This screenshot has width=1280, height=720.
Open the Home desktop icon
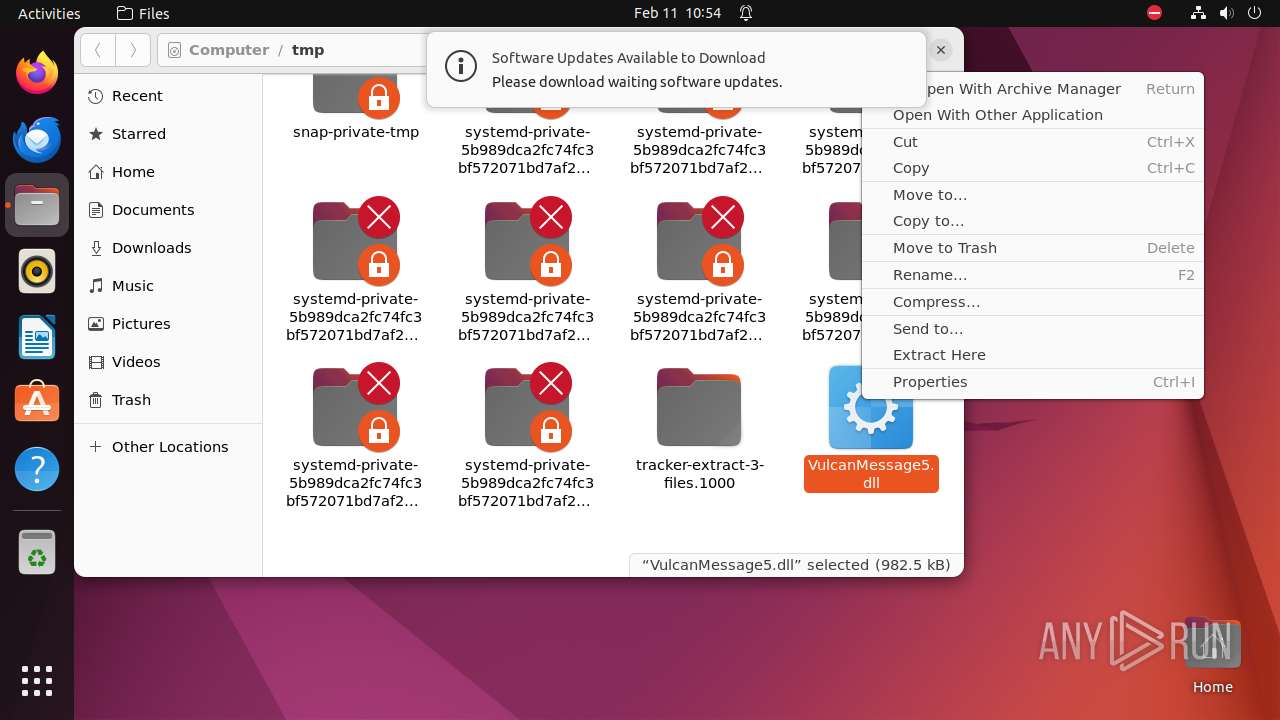[x=1212, y=655]
